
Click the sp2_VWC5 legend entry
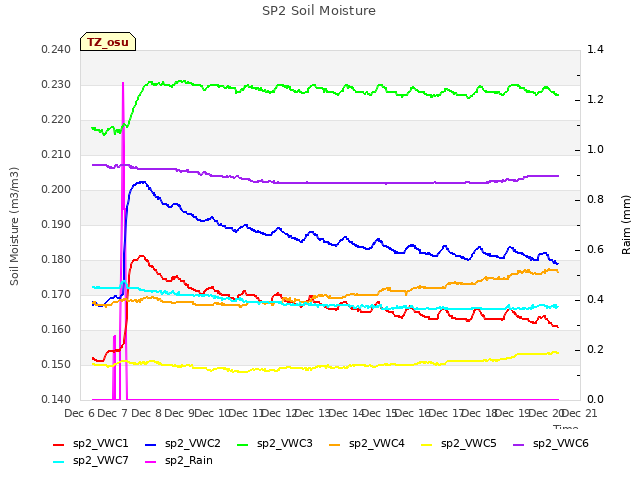459,444
